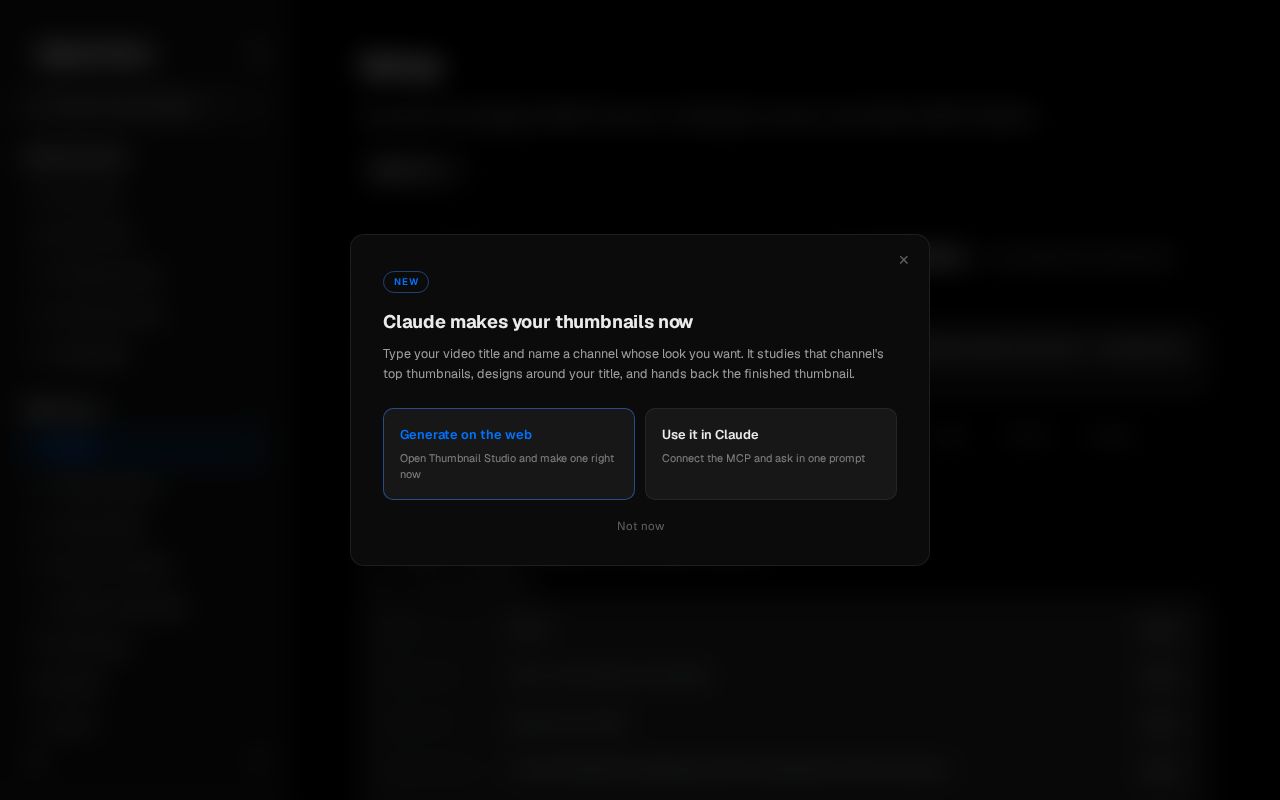Click the text Connect the MCP and ask in one prompt
Screen dimensions: 1280x800
pyautogui.click(x=763, y=458)
